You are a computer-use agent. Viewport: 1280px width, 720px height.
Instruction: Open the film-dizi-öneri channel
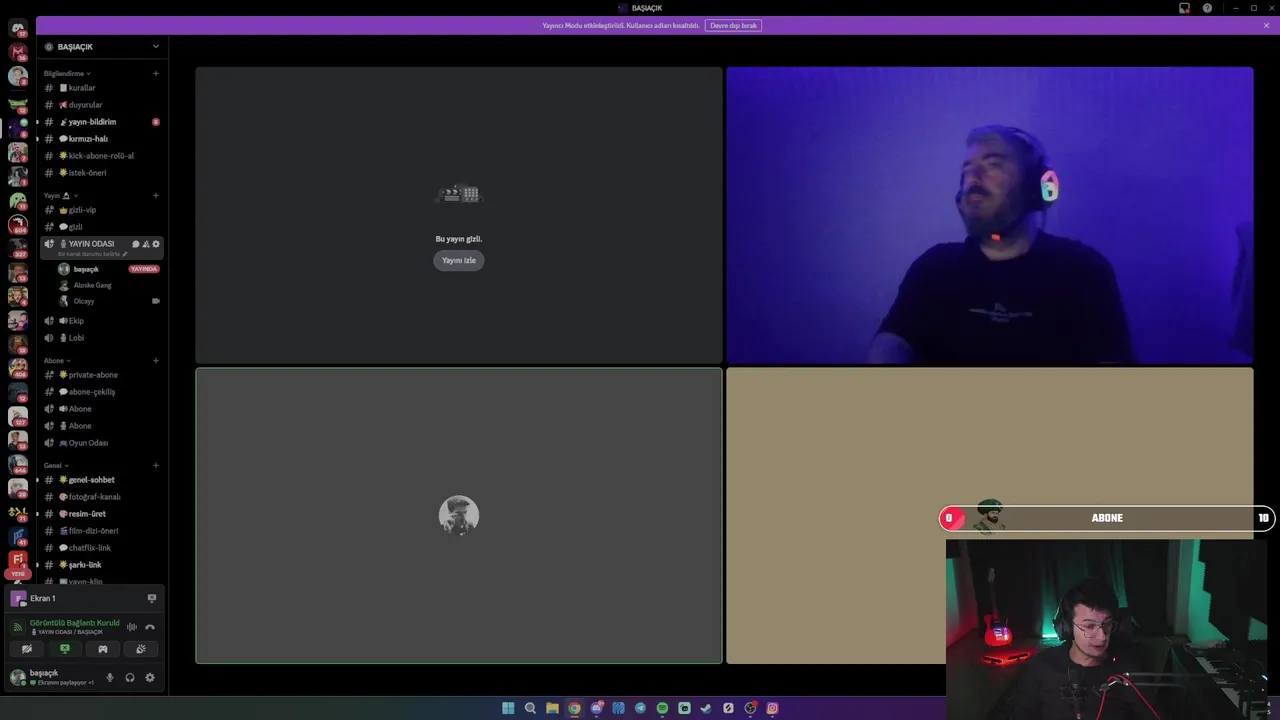coord(101,531)
